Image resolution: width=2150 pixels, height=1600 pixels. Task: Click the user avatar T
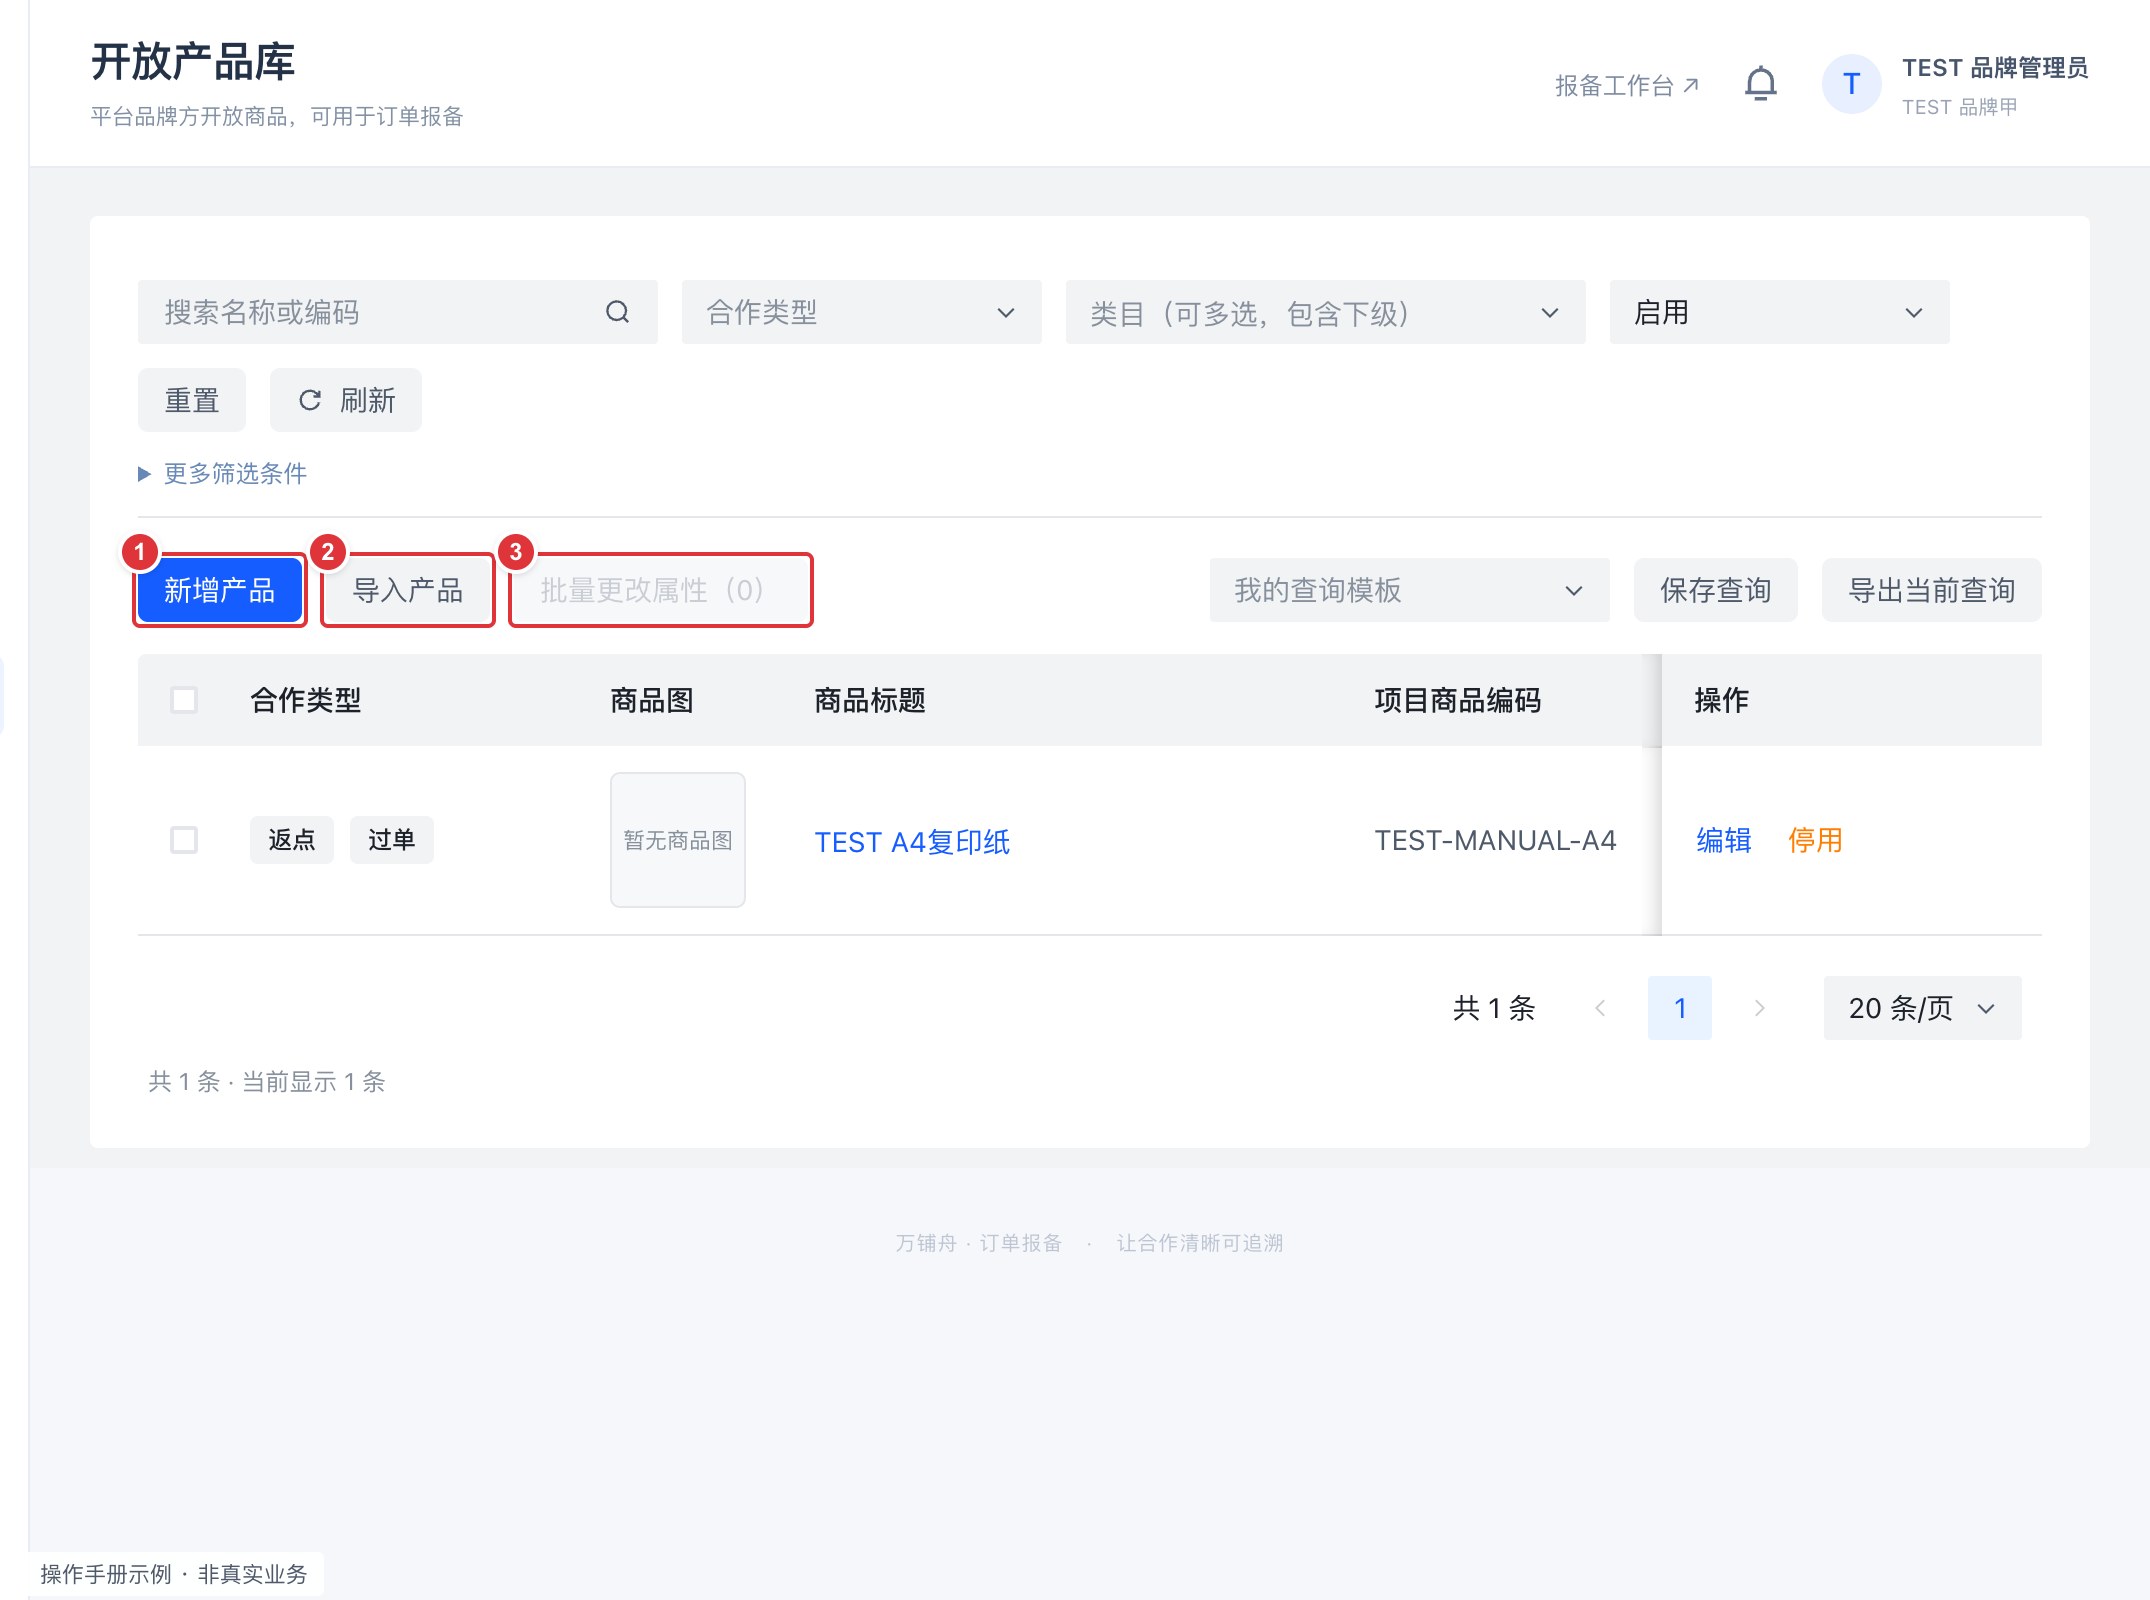pyautogui.click(x=1851, y=84)
